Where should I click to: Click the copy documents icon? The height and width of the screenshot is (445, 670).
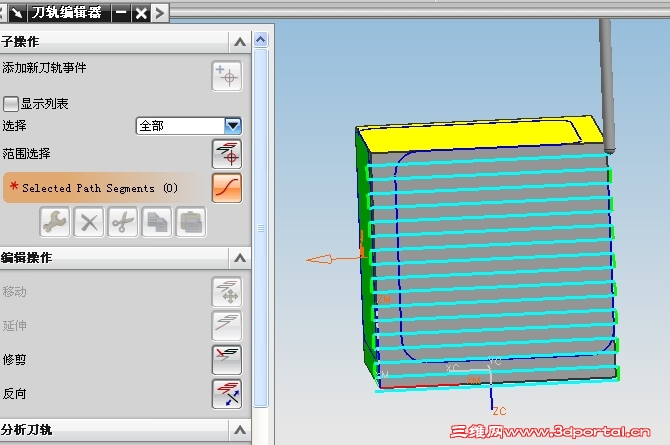157,222
